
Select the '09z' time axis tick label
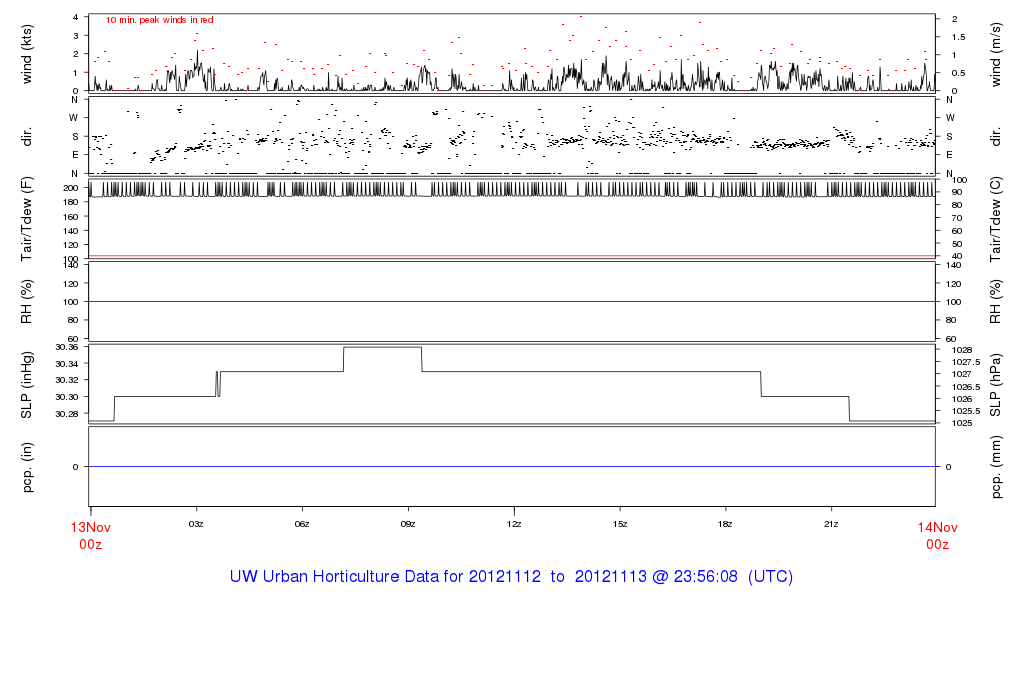pyautogui.click(x=408, y=524)
